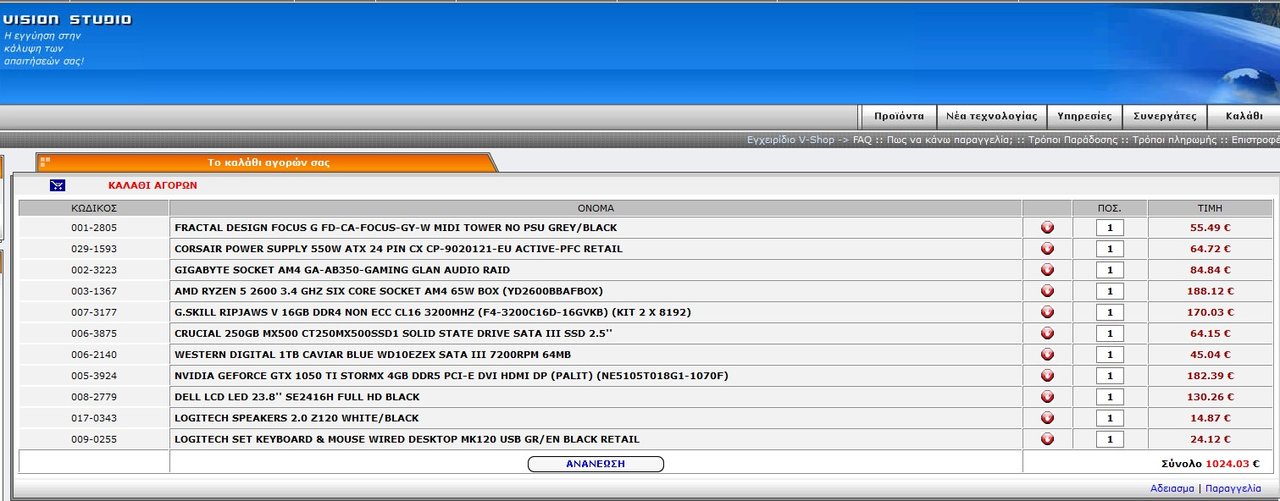
Task: Edit quantity field for Fractal Design Focus G
Action: click(1110, 228)
